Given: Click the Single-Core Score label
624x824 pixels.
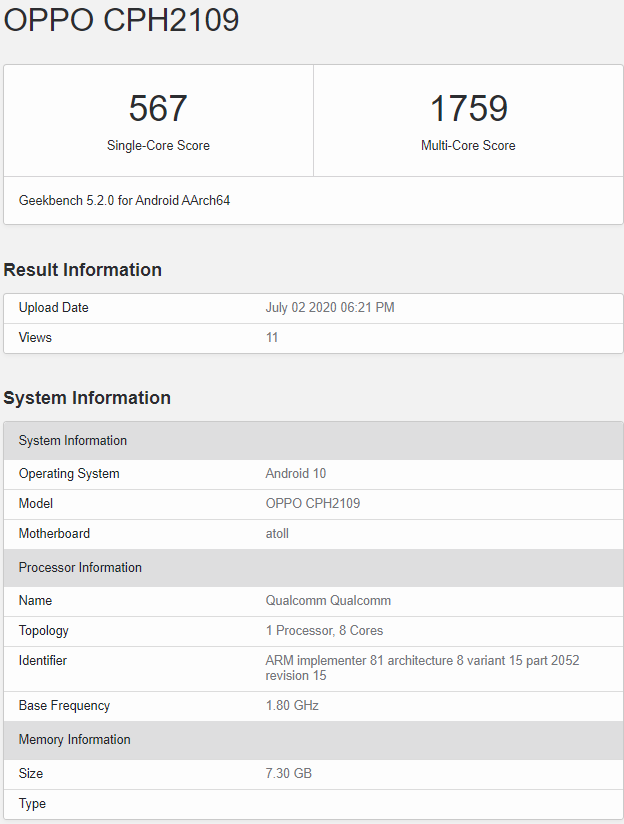Looking at the screenshot, I should (x=158, y=146).
